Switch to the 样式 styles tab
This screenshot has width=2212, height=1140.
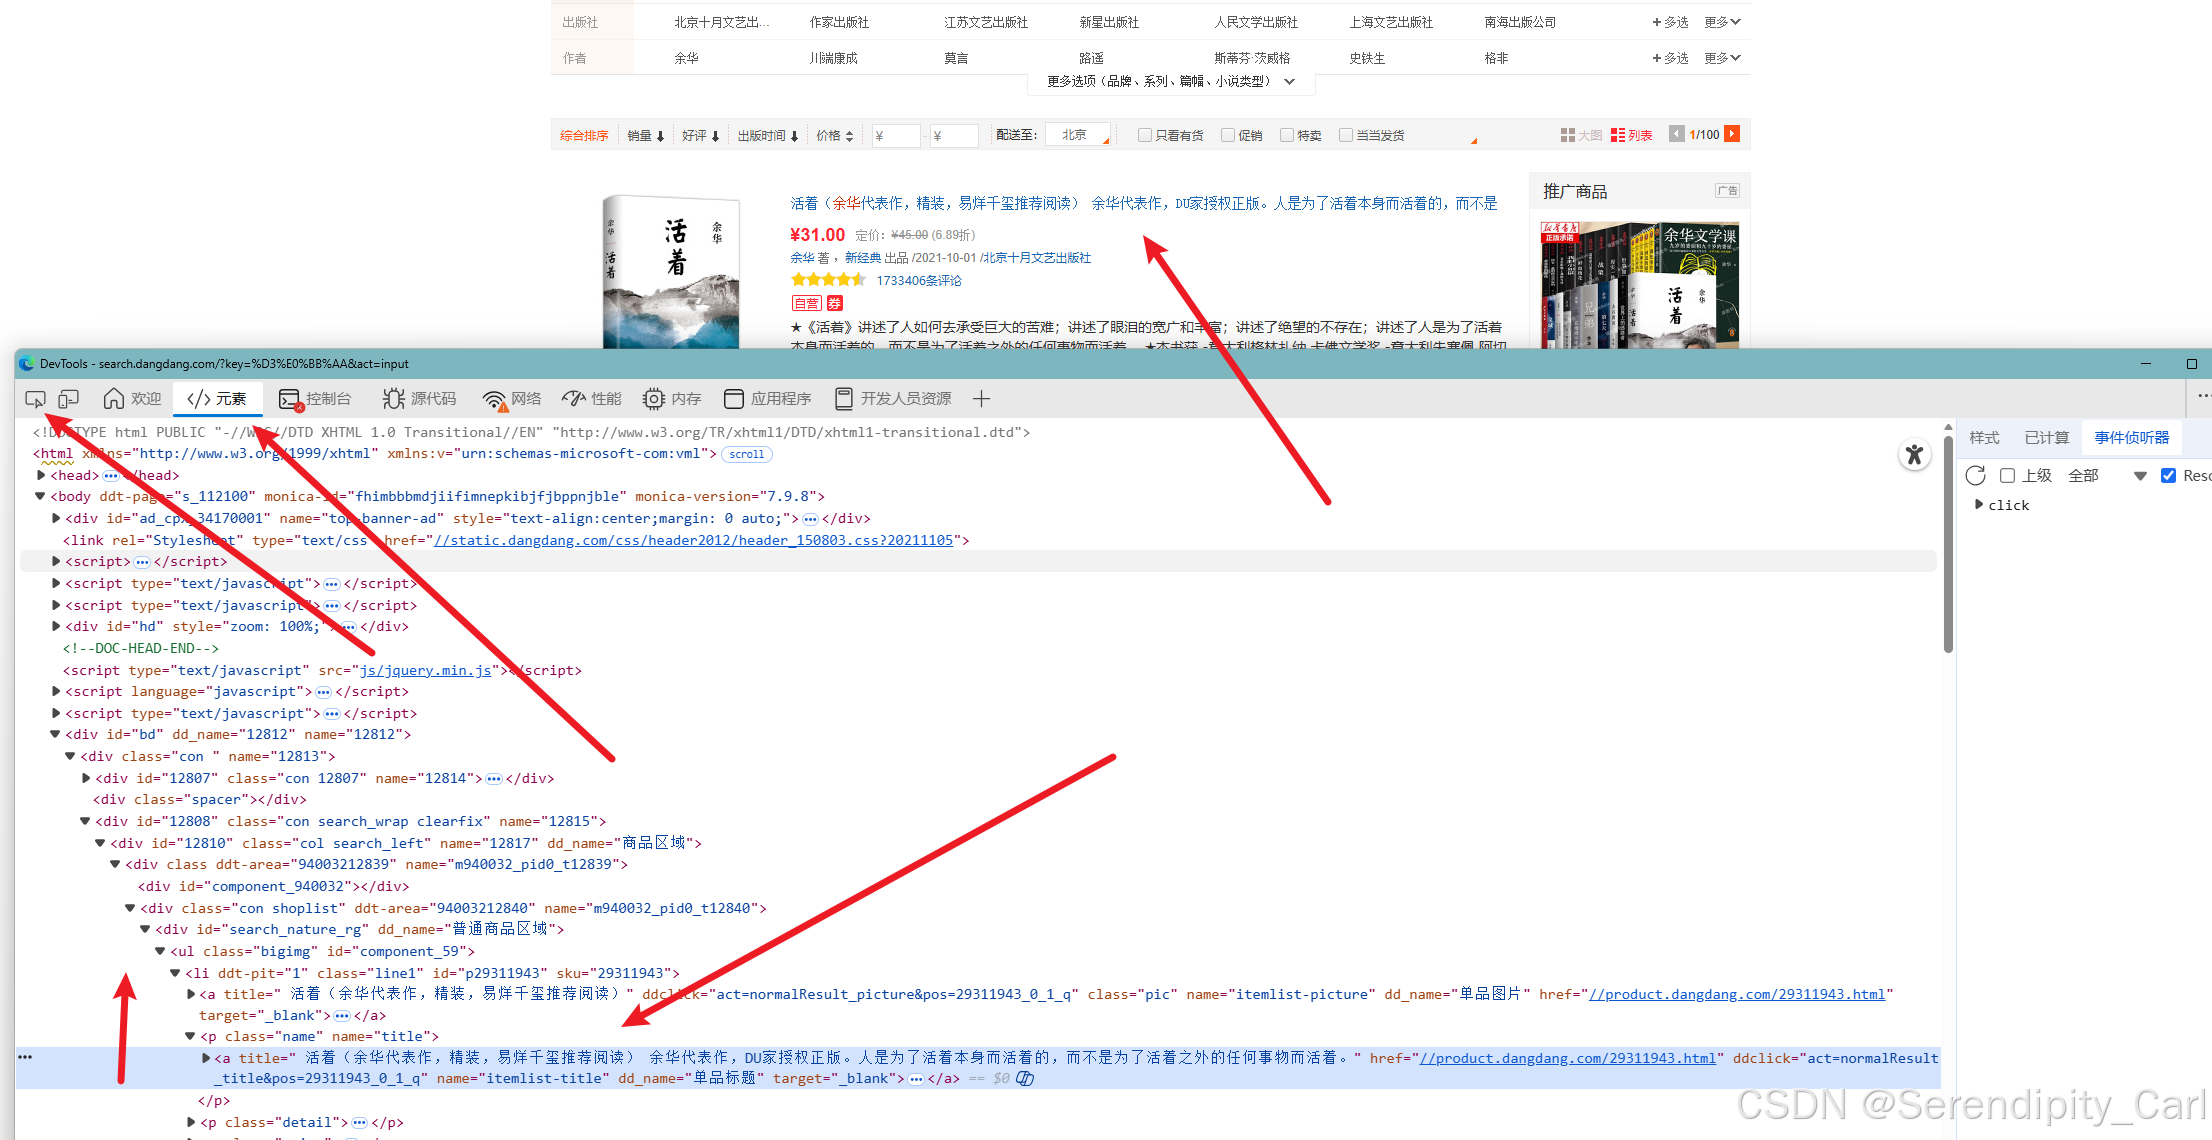[1984, 438]
